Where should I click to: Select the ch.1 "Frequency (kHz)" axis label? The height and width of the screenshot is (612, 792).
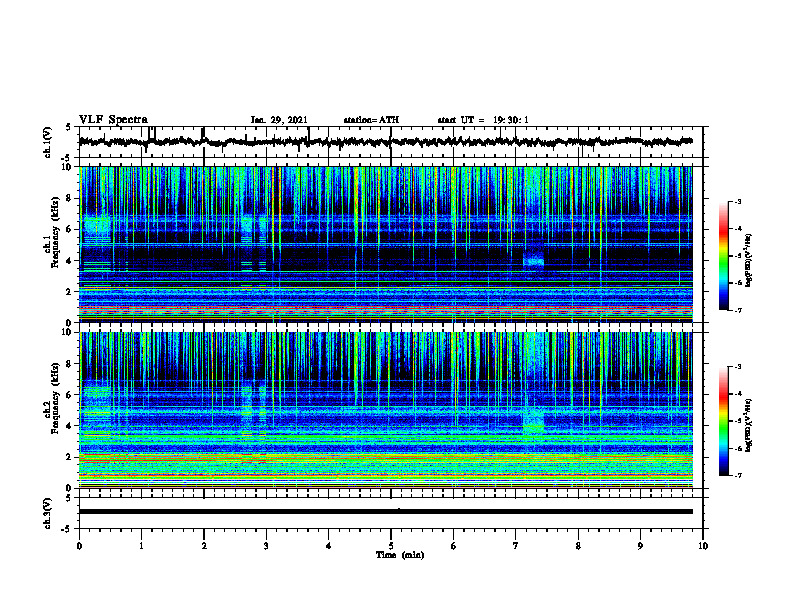(55, 233)
